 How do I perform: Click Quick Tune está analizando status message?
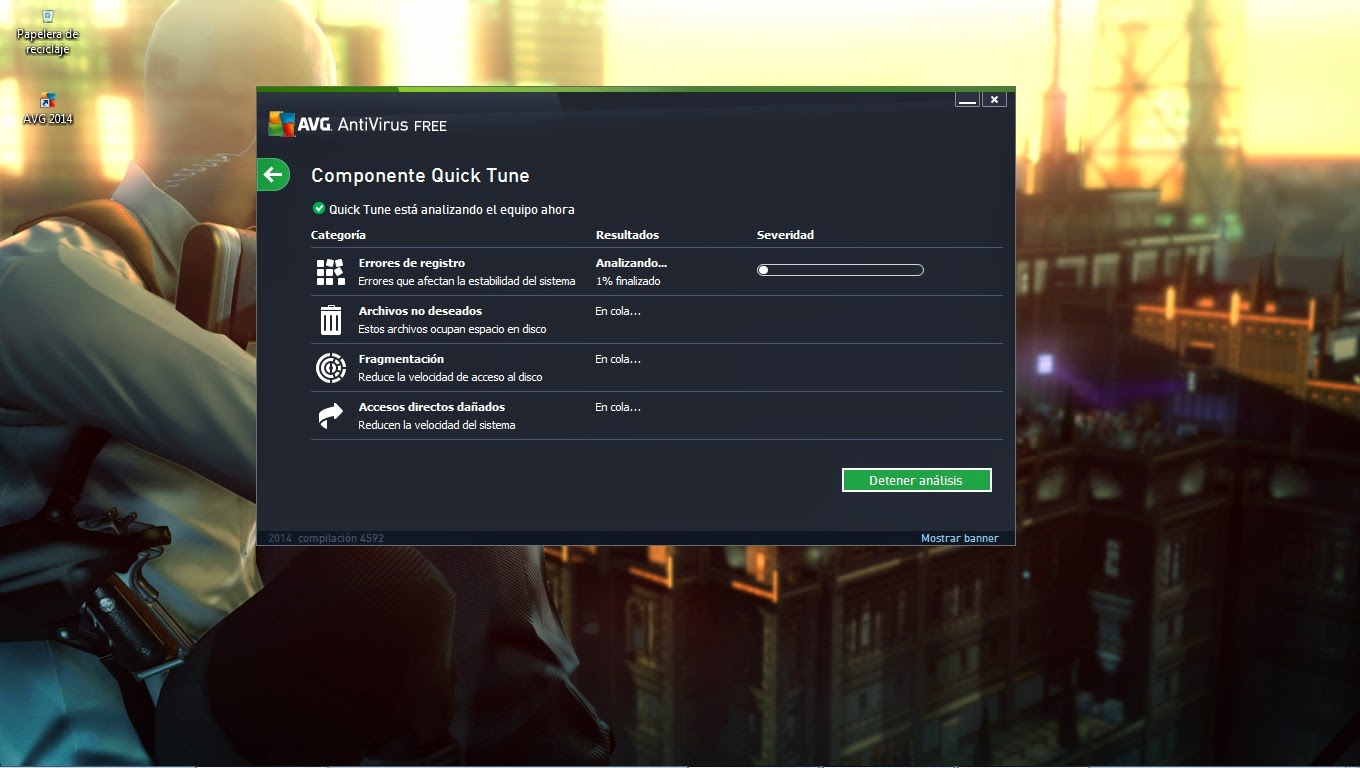pyautogui.click(x=452, y=209)
